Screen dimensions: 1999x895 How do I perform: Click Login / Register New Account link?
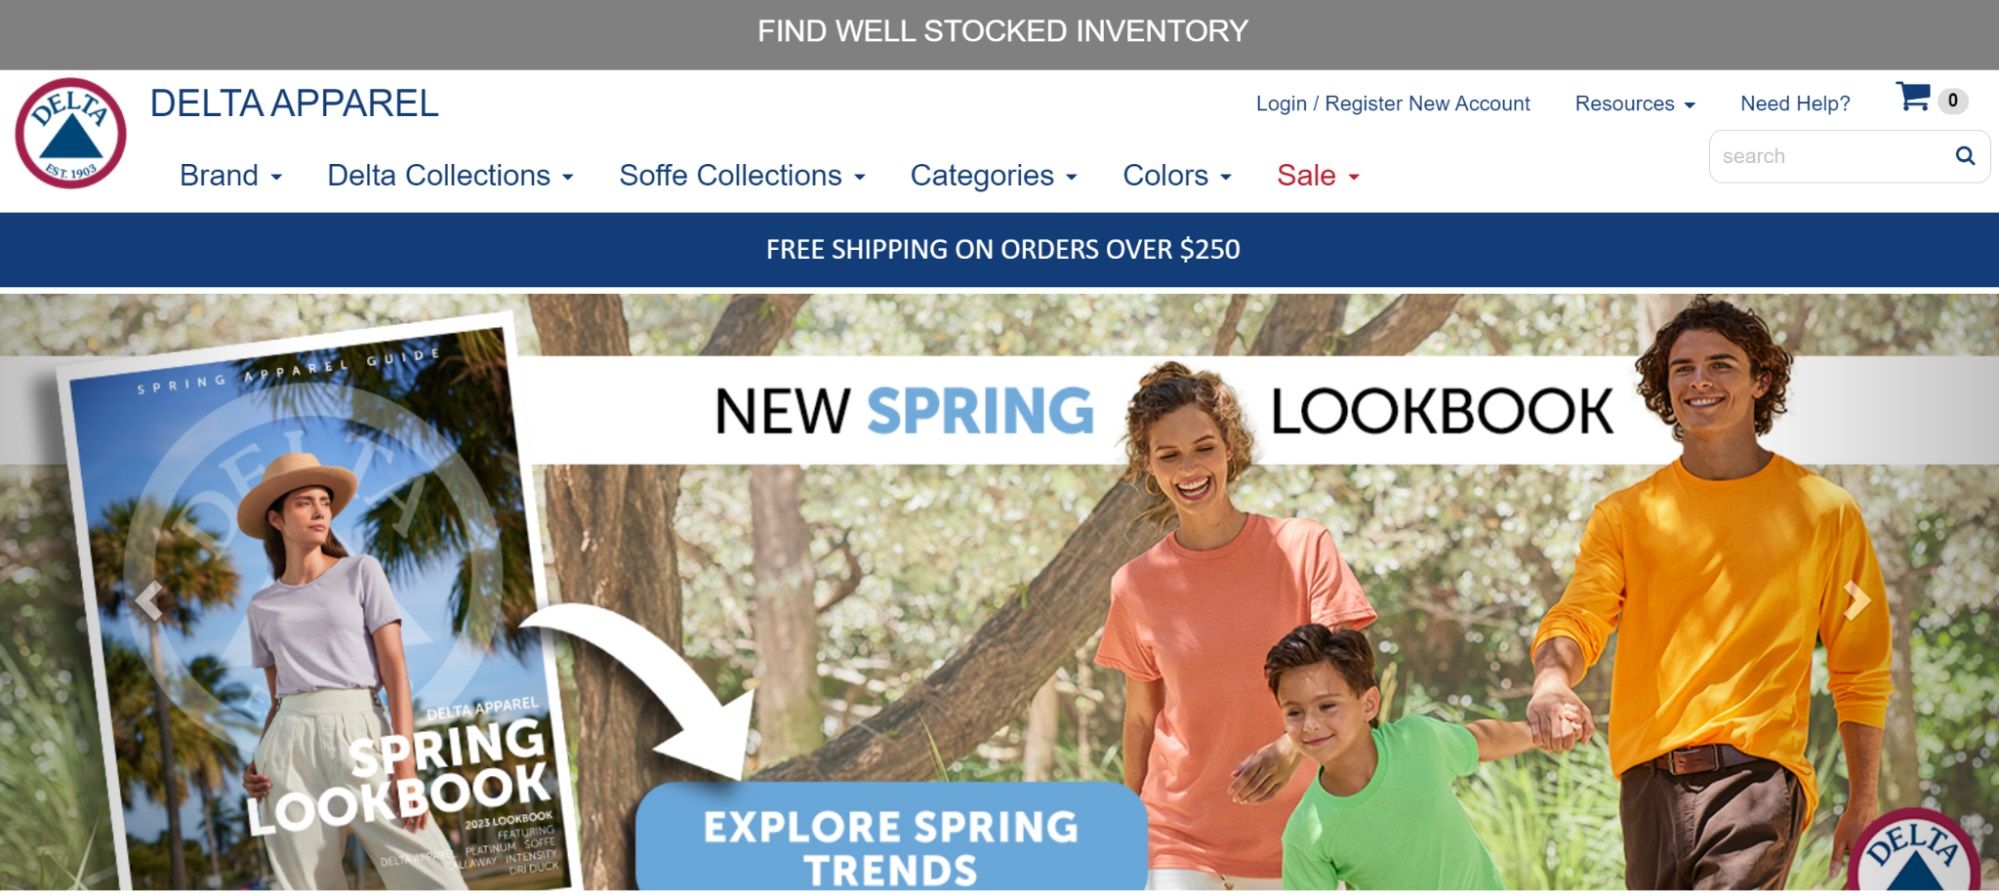point(1393,104)
